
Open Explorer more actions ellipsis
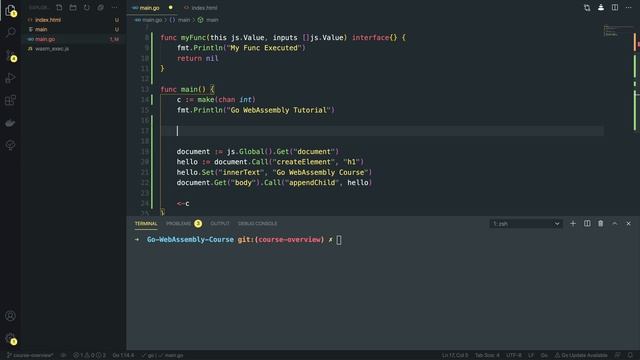point(115,7)
